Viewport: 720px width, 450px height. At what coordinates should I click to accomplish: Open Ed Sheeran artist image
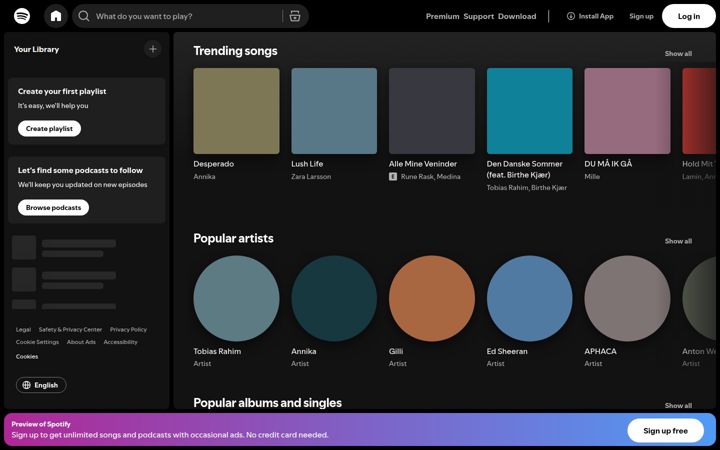pos(529,298)
